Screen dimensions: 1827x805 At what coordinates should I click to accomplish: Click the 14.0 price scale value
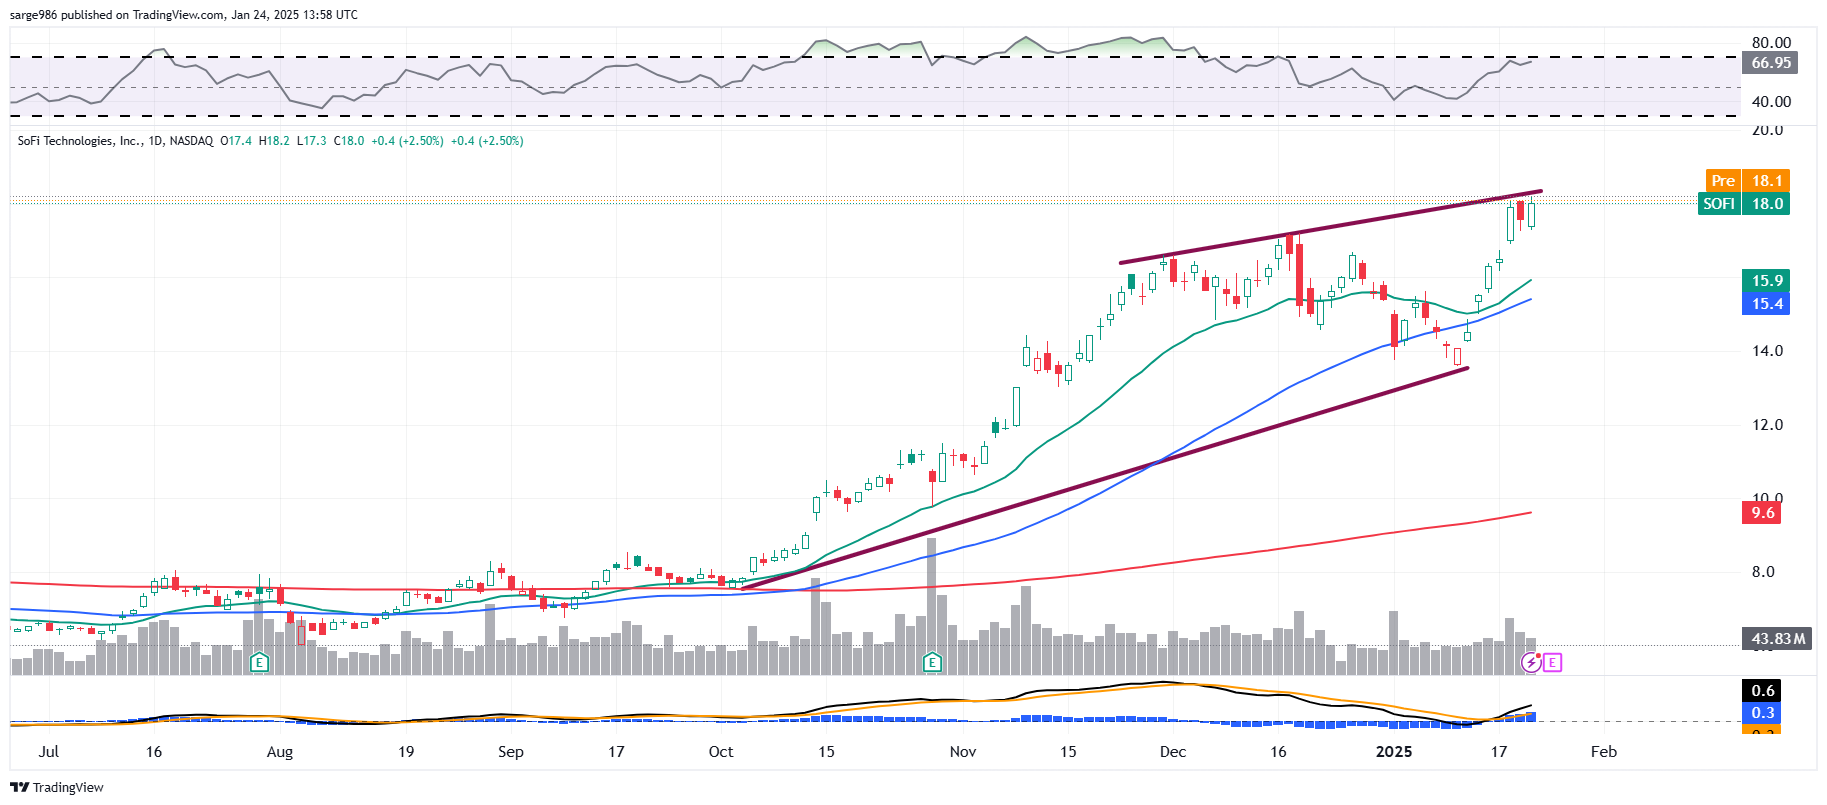pyautogui.click(x=1767, y=351)
